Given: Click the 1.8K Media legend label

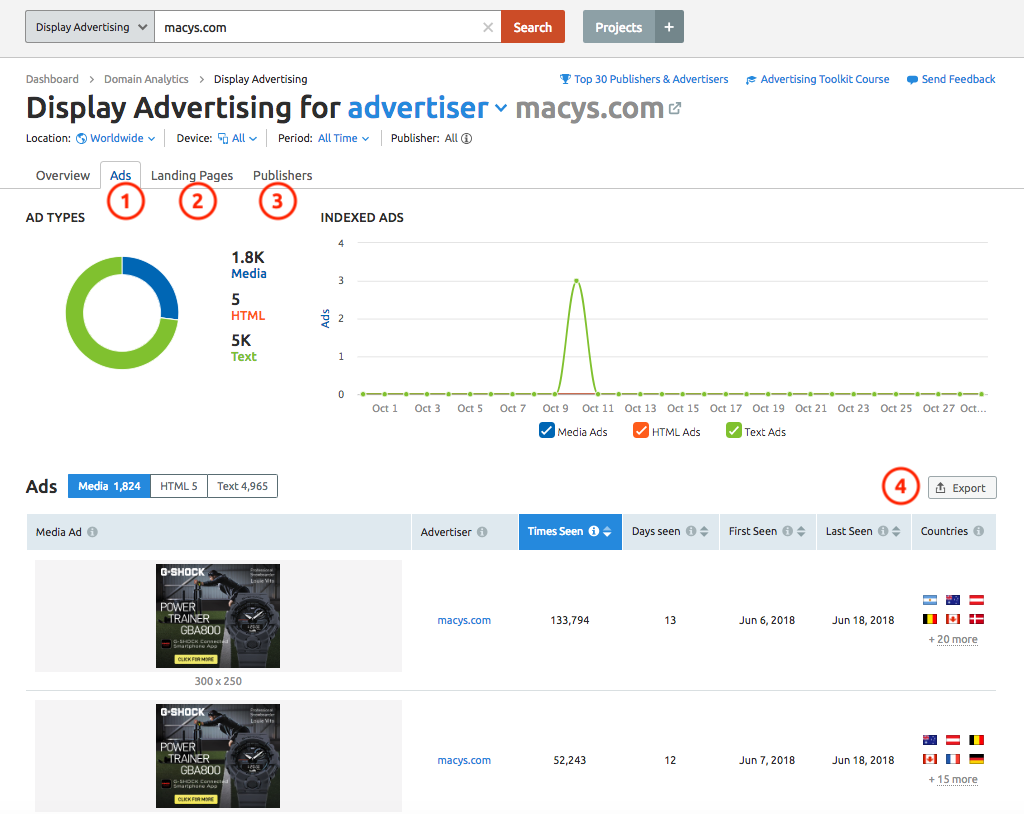Looking at the screenshot, I should pos(248,265).
